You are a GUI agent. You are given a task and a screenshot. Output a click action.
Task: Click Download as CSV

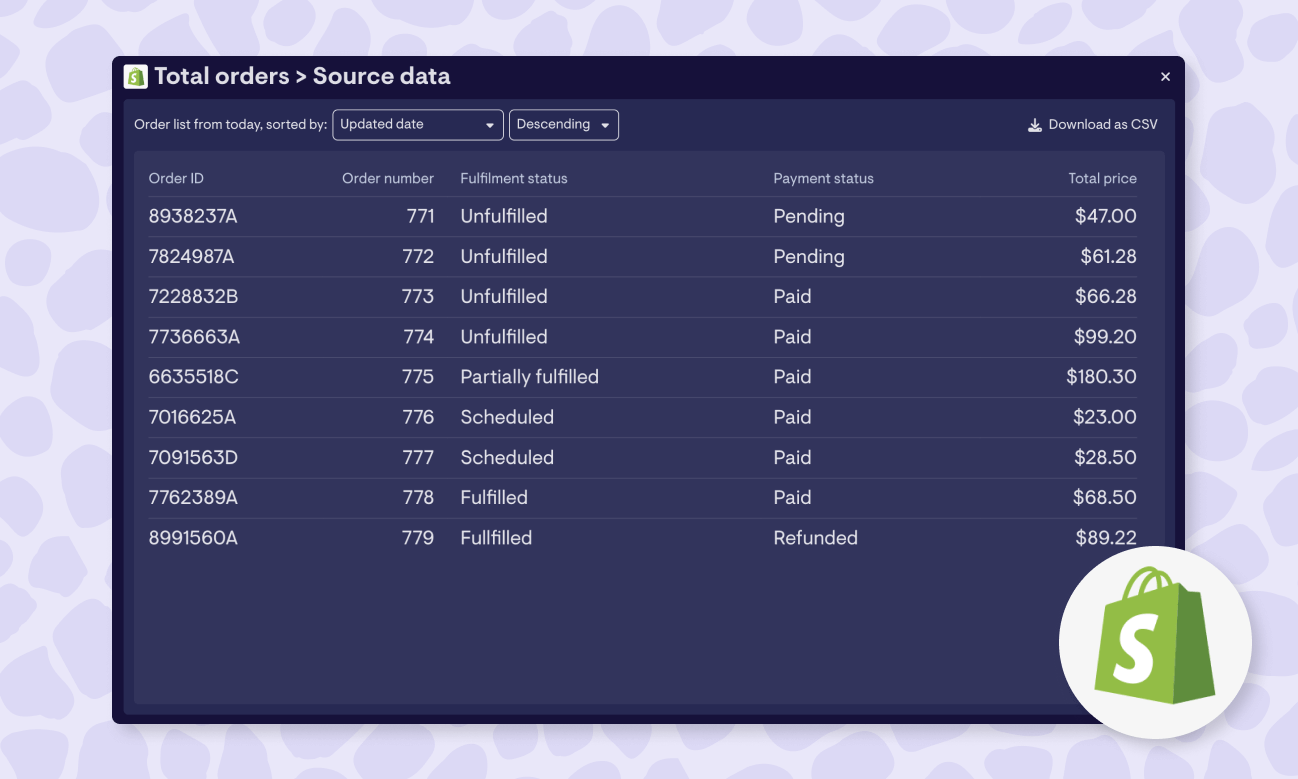click(1093, 125)
